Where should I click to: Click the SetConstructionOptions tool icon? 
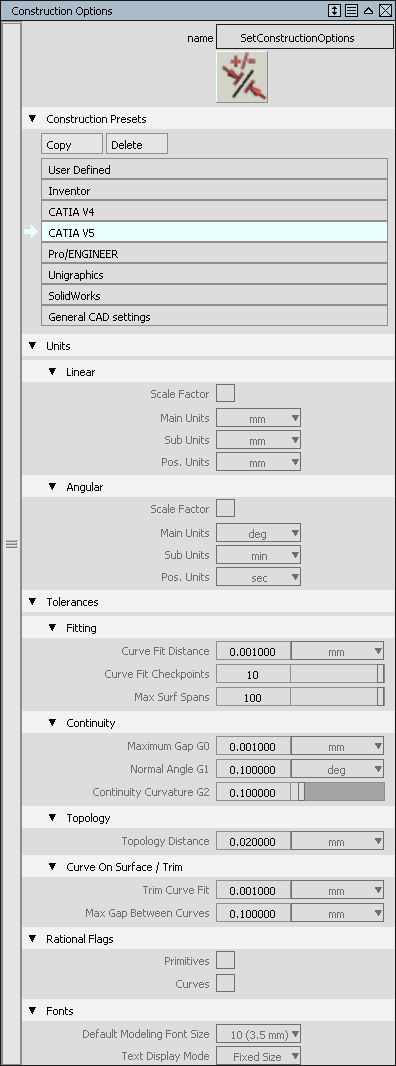pos(242,77)
